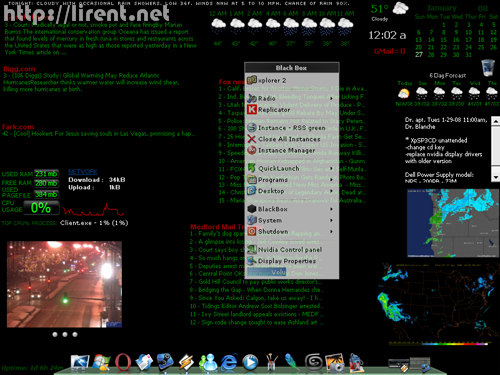The image size is (500, 375).
Task: Launch Internet Explorer from the dock
Action: point(229,362)
